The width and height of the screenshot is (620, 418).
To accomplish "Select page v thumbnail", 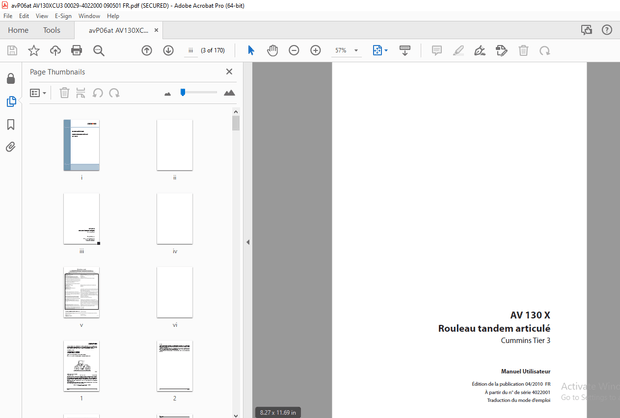I will tap(81, 293).
